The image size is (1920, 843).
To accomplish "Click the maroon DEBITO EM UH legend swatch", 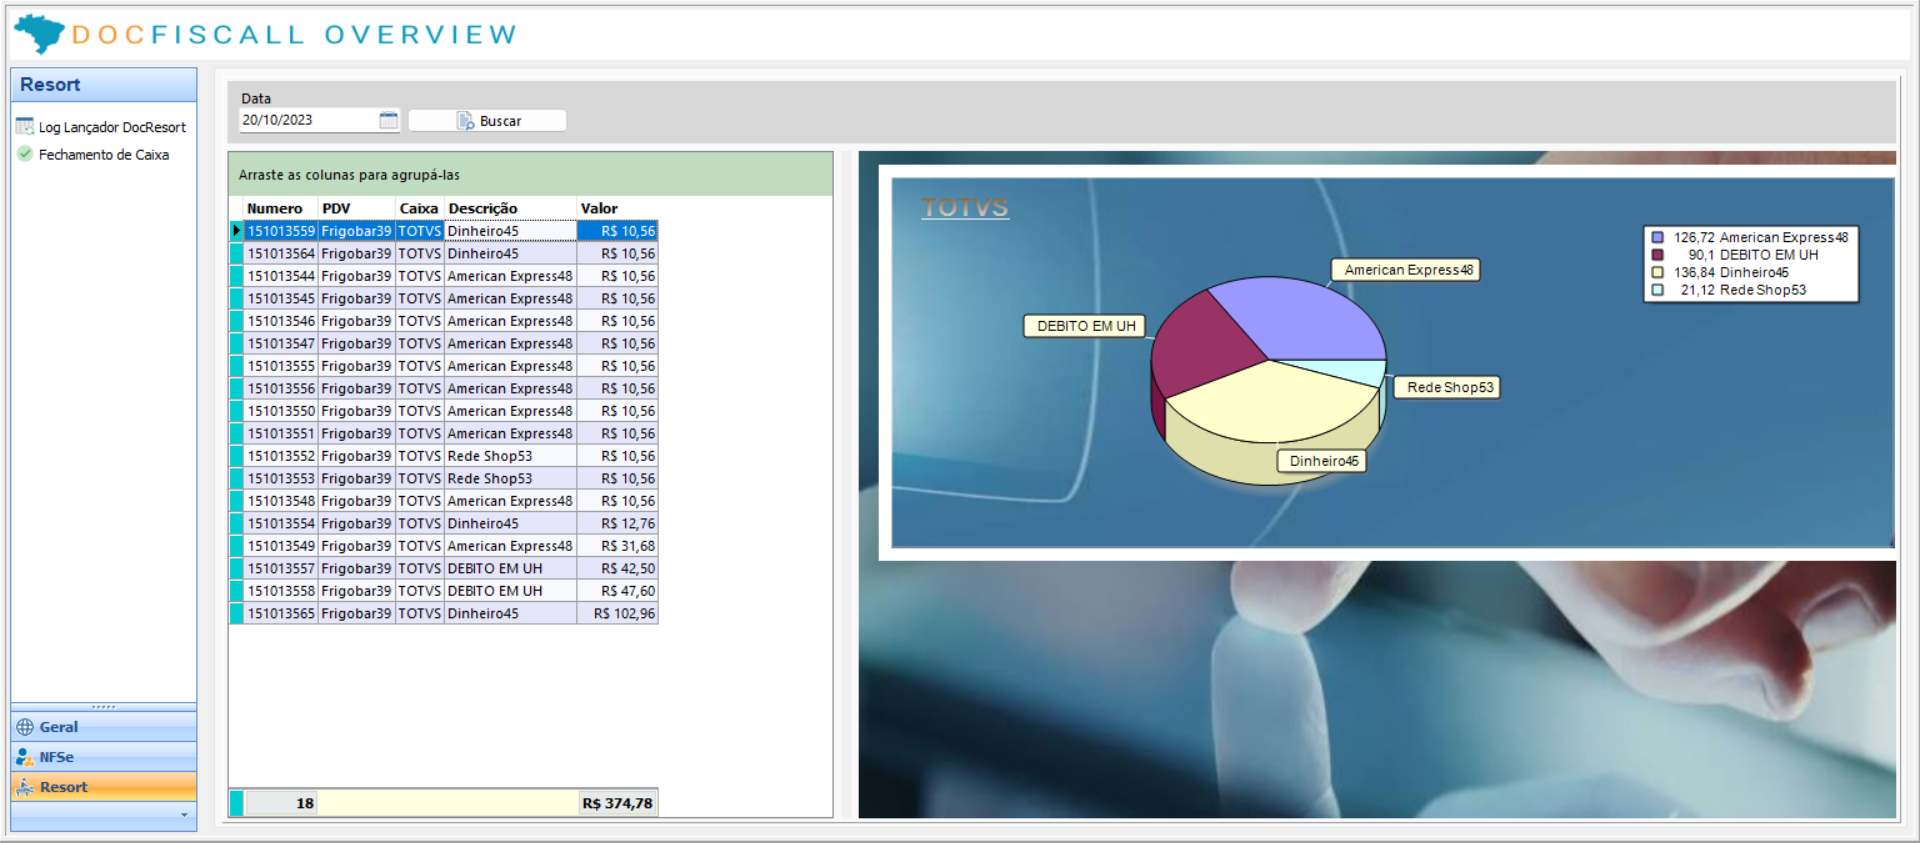I will (x=1657, y=255).
